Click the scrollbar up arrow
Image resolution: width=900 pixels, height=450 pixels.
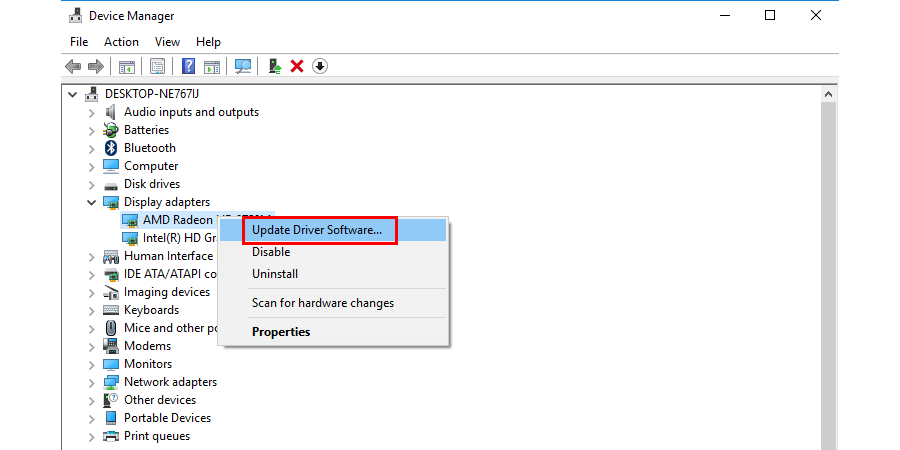[x=828, y=94]
